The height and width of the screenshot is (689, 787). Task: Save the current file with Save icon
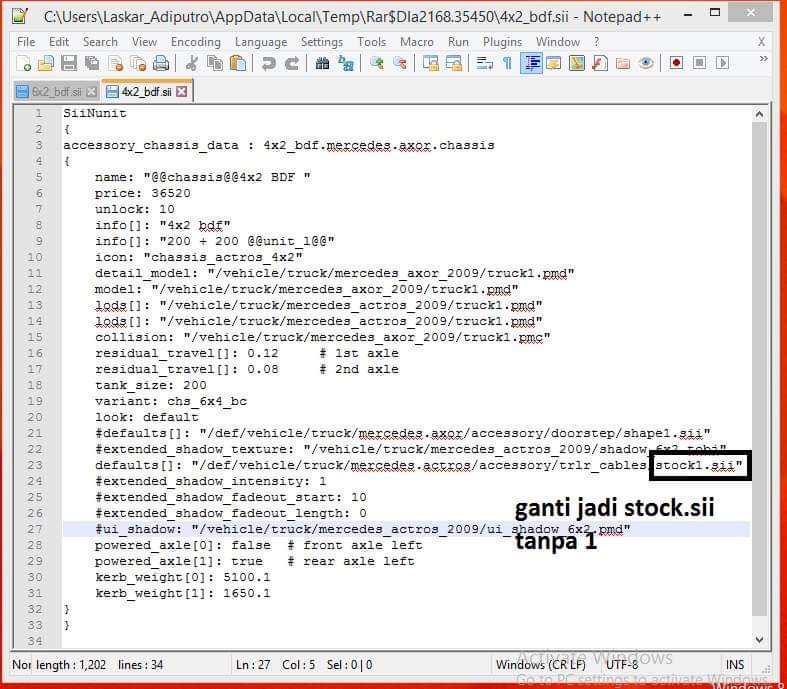pyautogui.click(x=69, y=63)
